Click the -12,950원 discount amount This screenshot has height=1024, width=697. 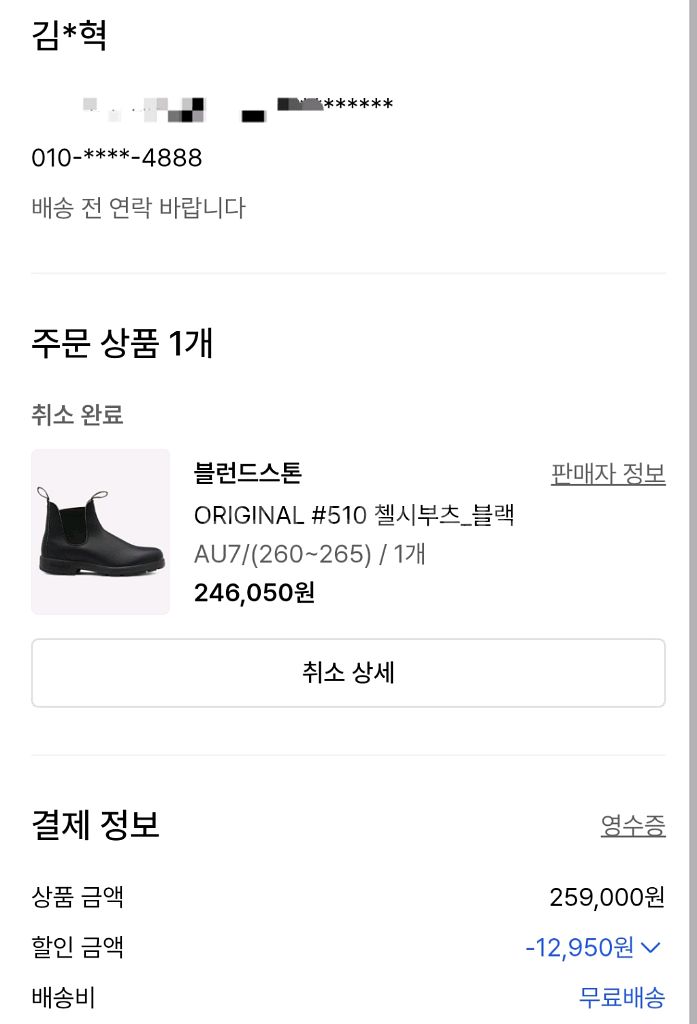pos(579,947)
